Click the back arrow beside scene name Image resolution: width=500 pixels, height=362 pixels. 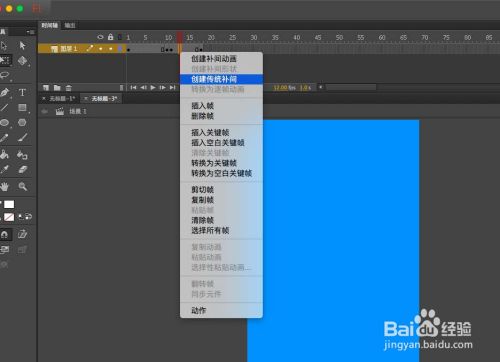click(x=45, y=111)
